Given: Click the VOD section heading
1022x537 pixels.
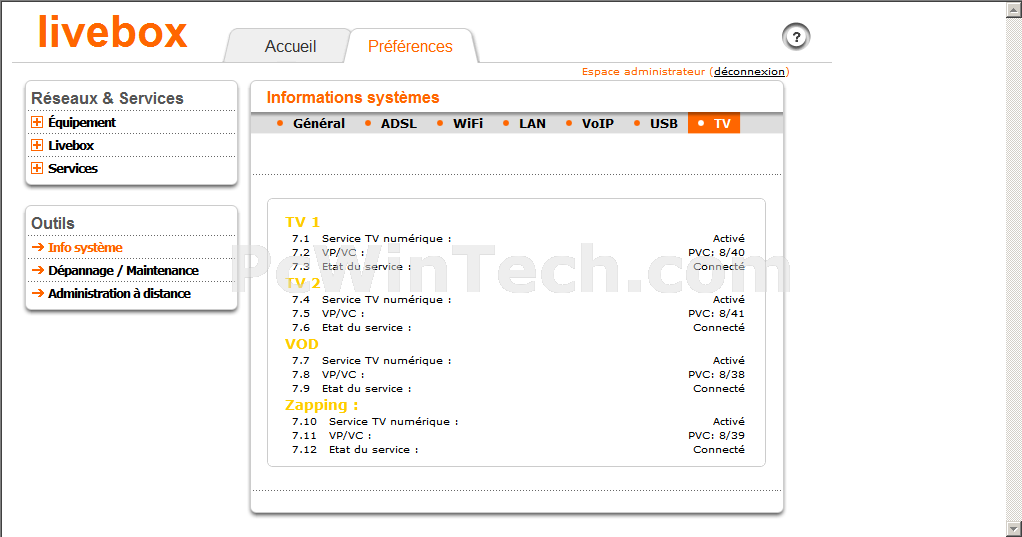Looking at the screenshot, I should [x=302, y=344].
